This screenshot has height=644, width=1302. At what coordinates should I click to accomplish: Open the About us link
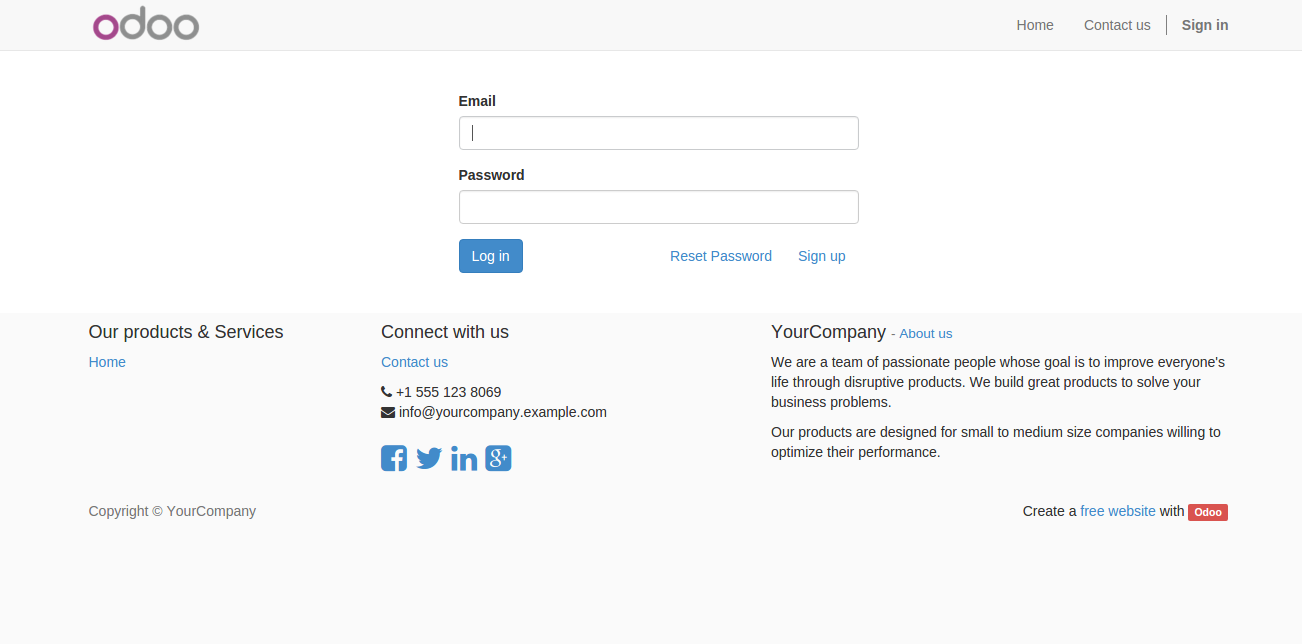[x=926, y=333]
